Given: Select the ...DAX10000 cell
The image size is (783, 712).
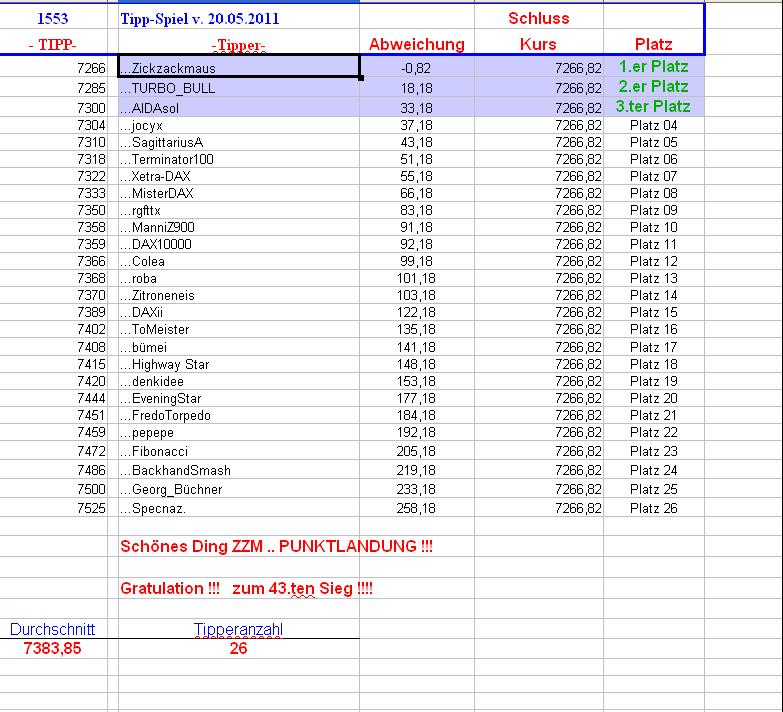Looking at the screenshot, I should (x=239, y=244).
